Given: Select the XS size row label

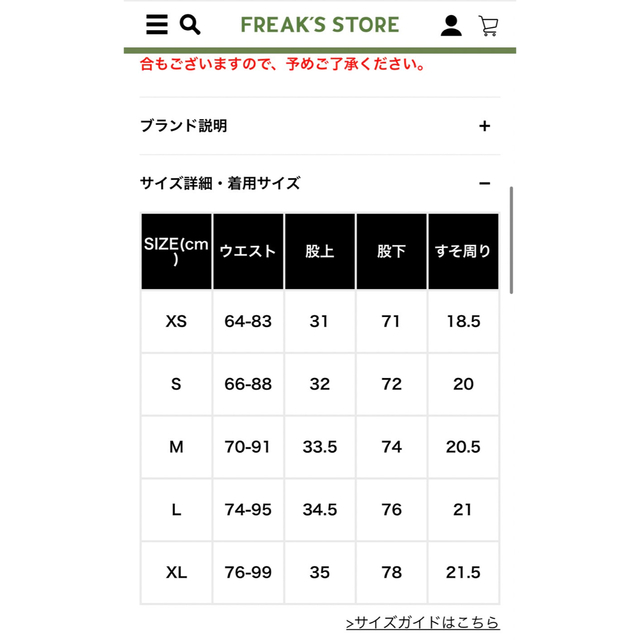Looking at the screenshot, I should click(x=176, y=322).
